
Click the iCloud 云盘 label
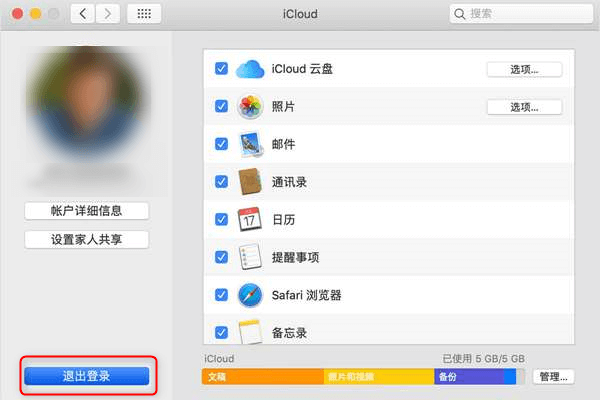pos(302,69)
